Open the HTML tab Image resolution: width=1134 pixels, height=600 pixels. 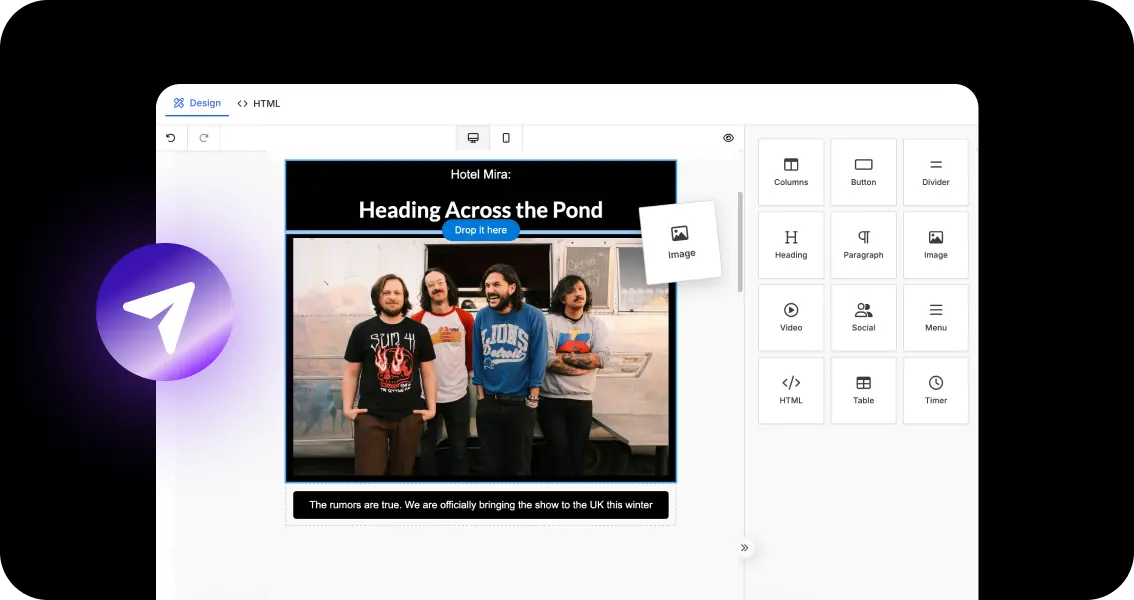tap(259, 103)
